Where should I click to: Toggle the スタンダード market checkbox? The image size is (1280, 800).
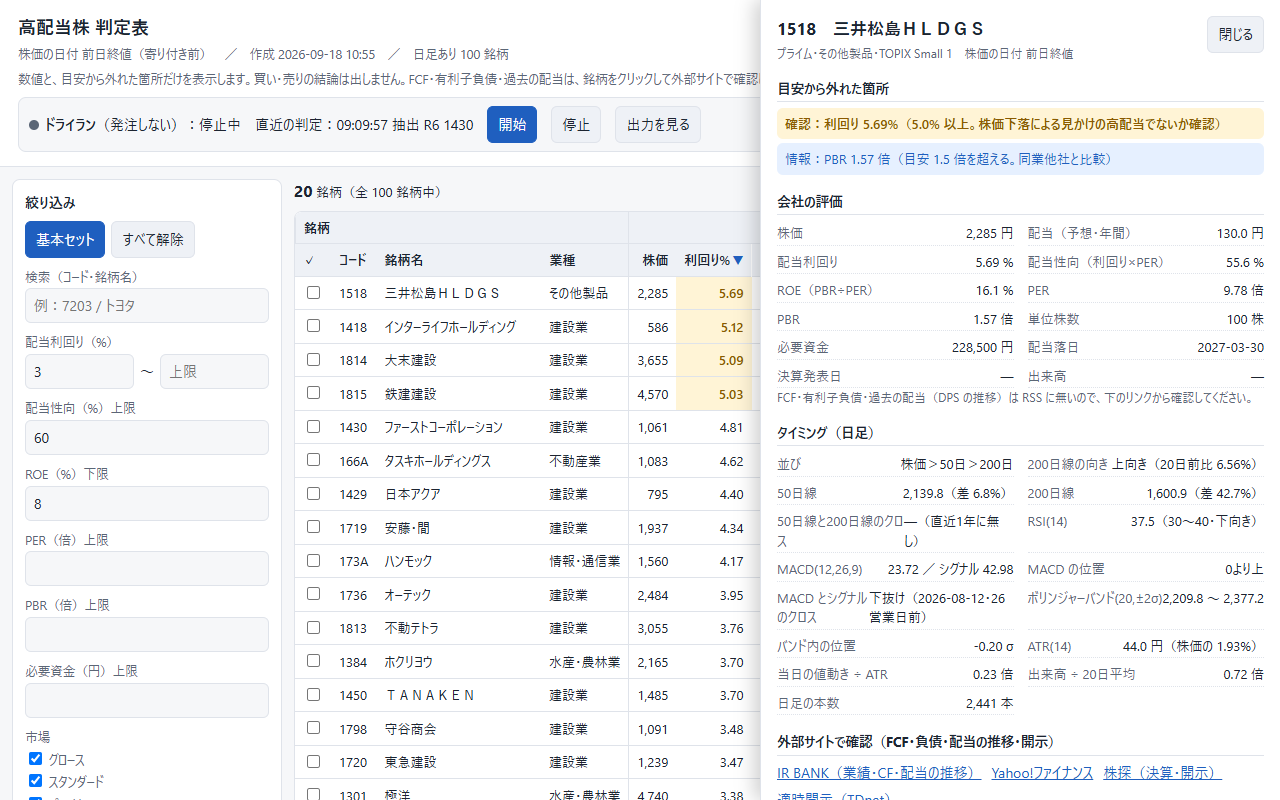coord(35,781)
